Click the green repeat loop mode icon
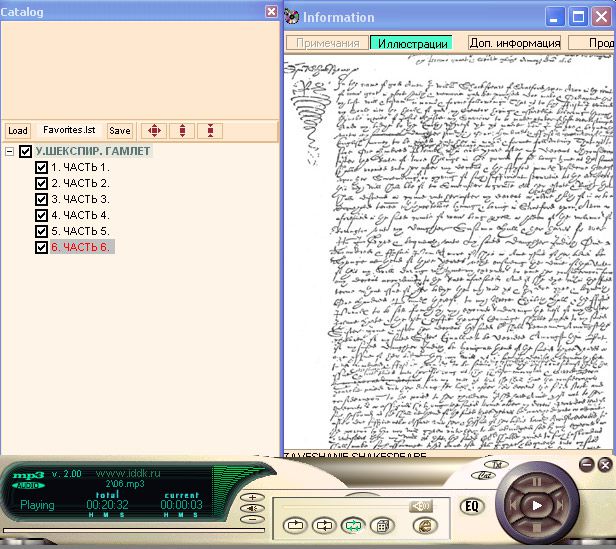The width and height of the screenshot is (616, 549). click(x=353, y=524)
